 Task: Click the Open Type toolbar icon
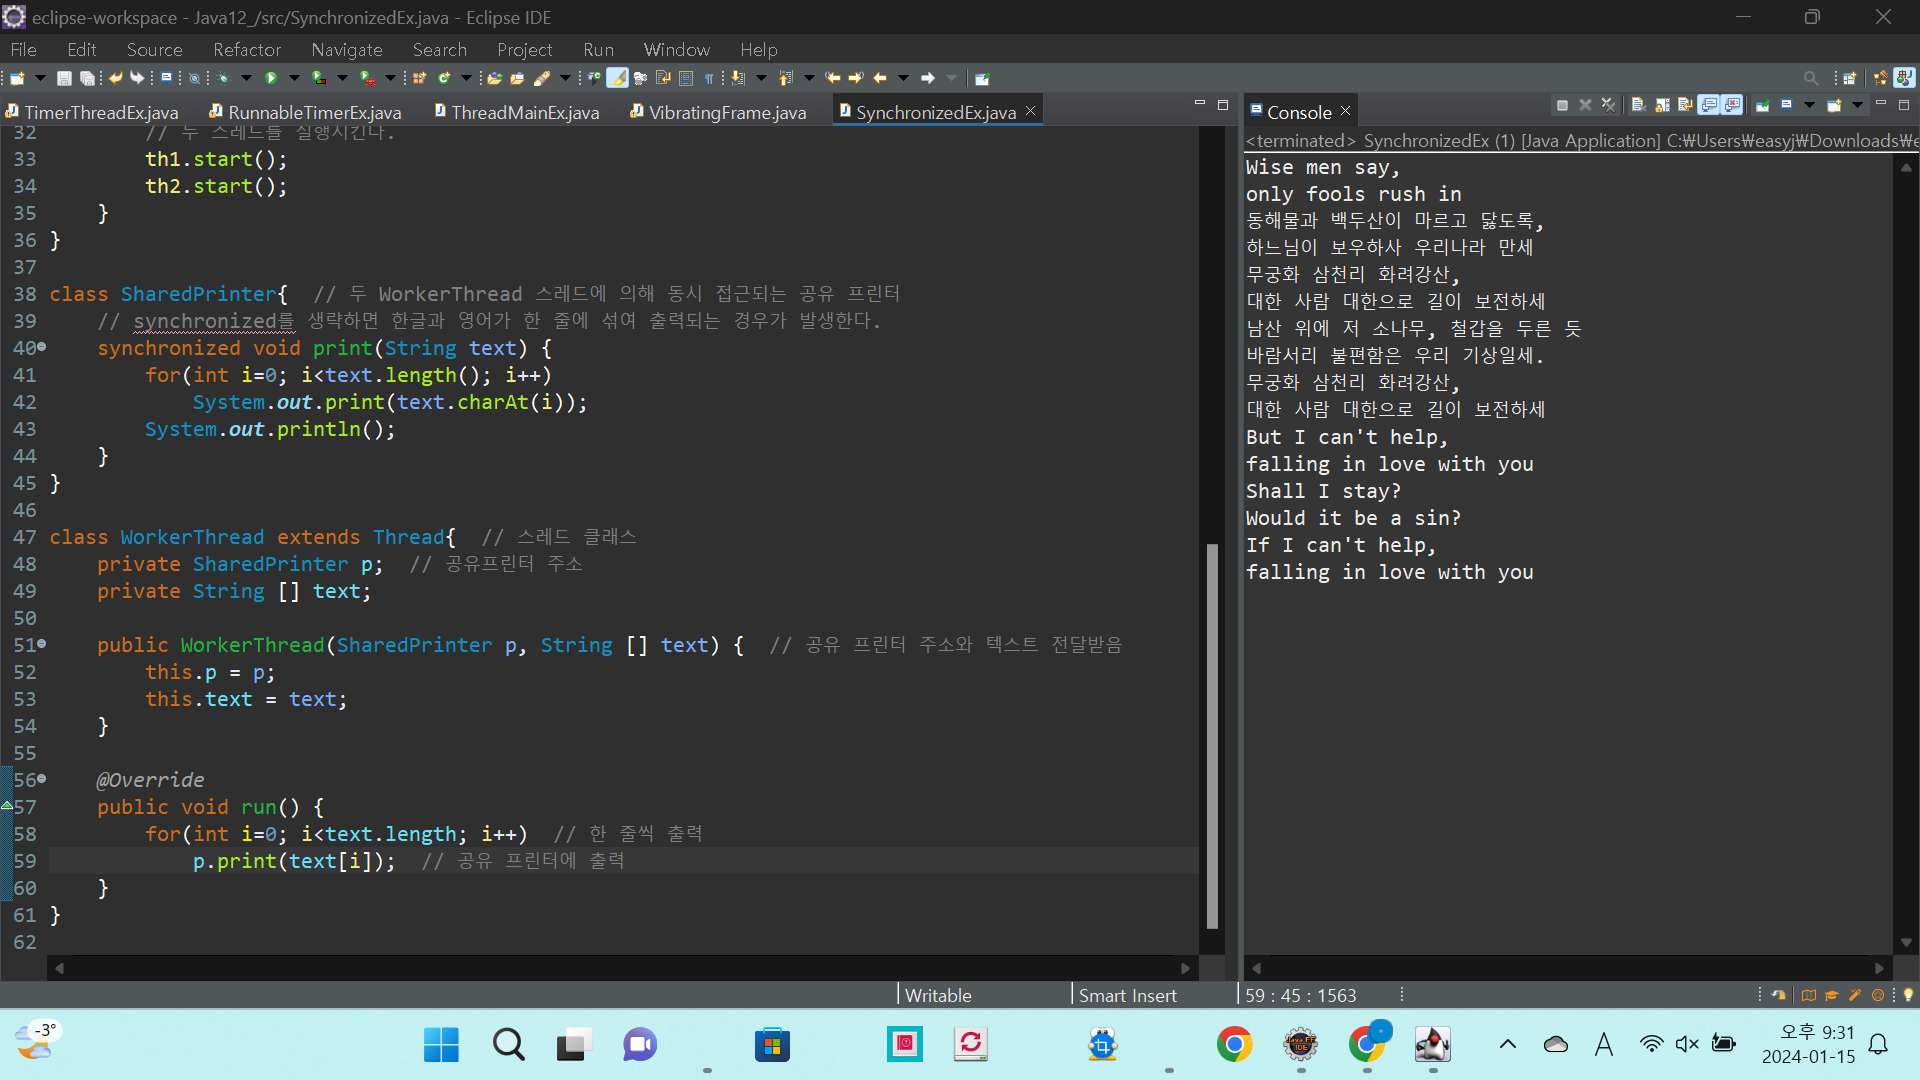[x=494, y=78]
